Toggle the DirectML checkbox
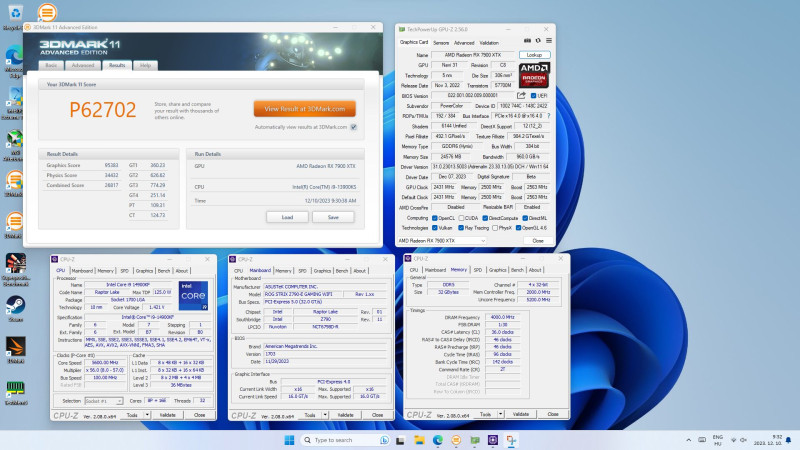The width and height of the screenshot is (800, 450). tap(525, 218)
